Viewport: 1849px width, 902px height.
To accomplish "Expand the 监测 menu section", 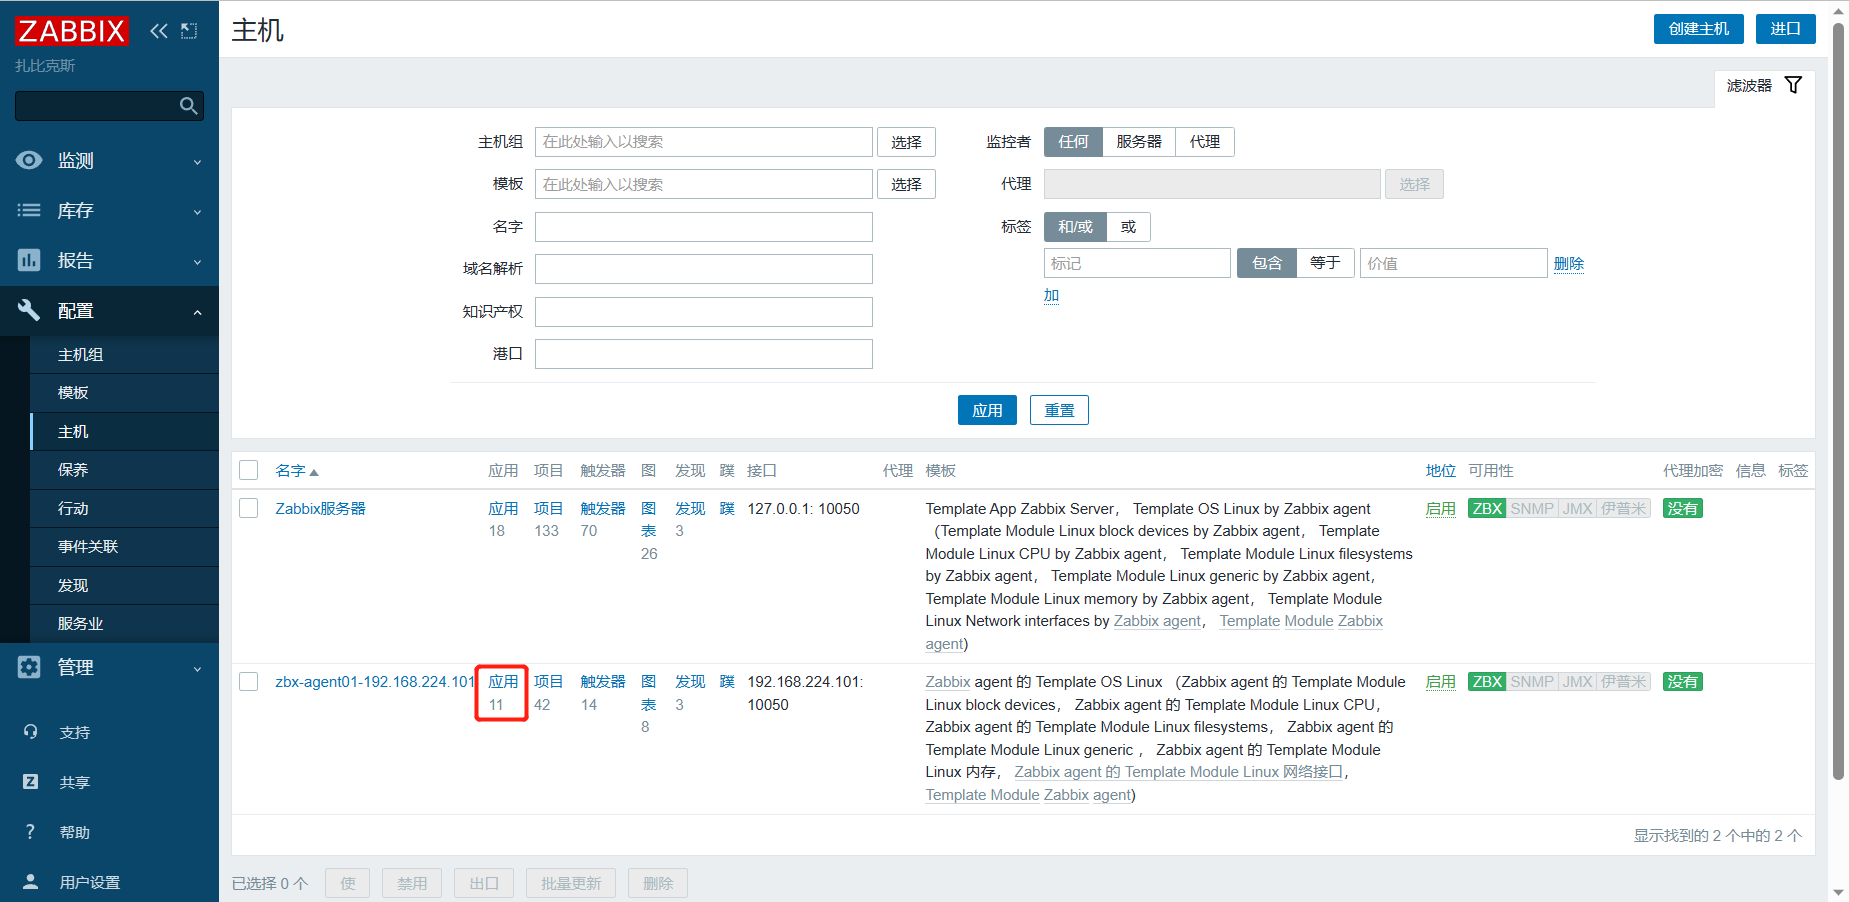I will tap(109, 160).
